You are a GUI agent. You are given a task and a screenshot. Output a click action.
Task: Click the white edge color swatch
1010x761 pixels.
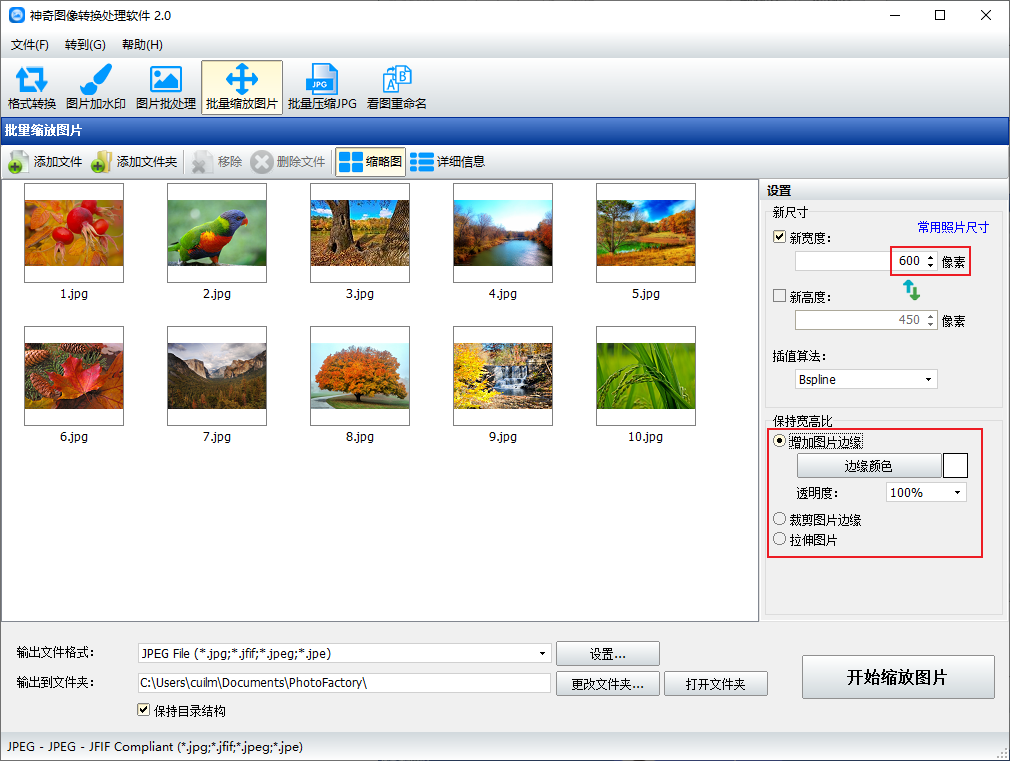click(x=955, y=465)
